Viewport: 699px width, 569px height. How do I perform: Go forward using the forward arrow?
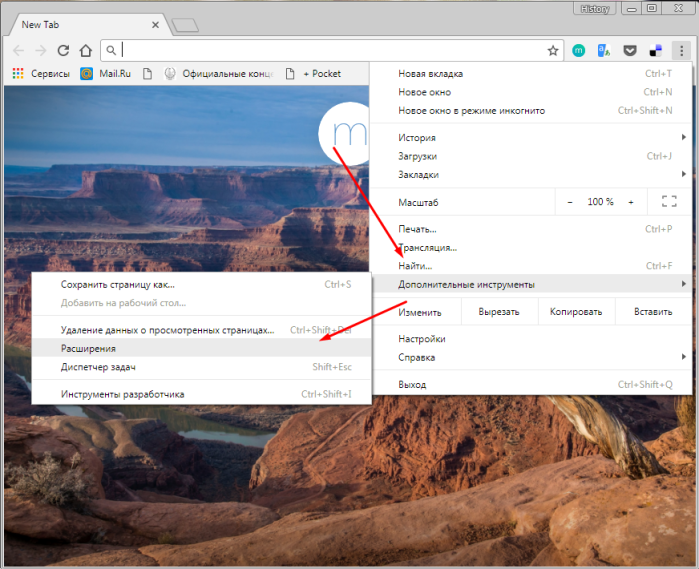[41, 50]
